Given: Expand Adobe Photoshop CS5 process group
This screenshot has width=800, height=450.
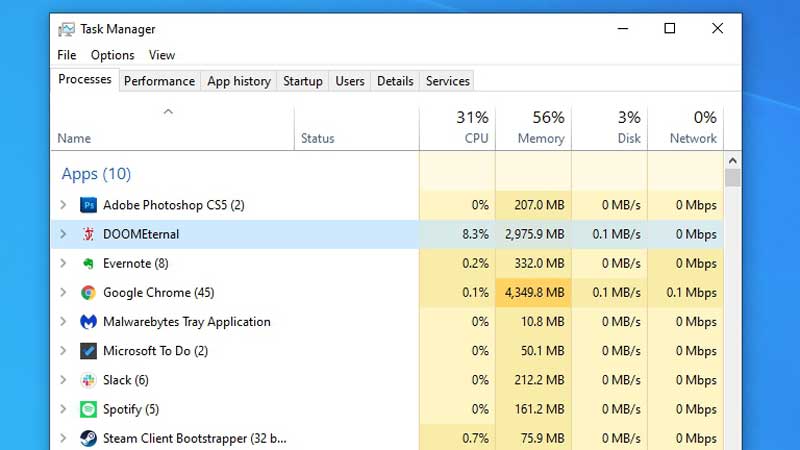Looking at the screenshot, I should click(63, 205).
